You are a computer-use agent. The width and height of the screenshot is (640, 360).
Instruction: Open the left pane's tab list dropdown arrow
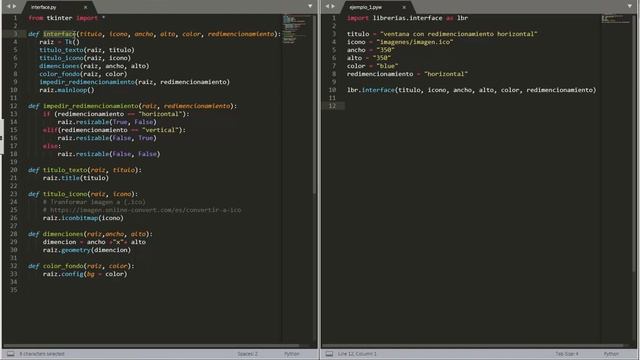pyautogui.click(x=310, y=7)
